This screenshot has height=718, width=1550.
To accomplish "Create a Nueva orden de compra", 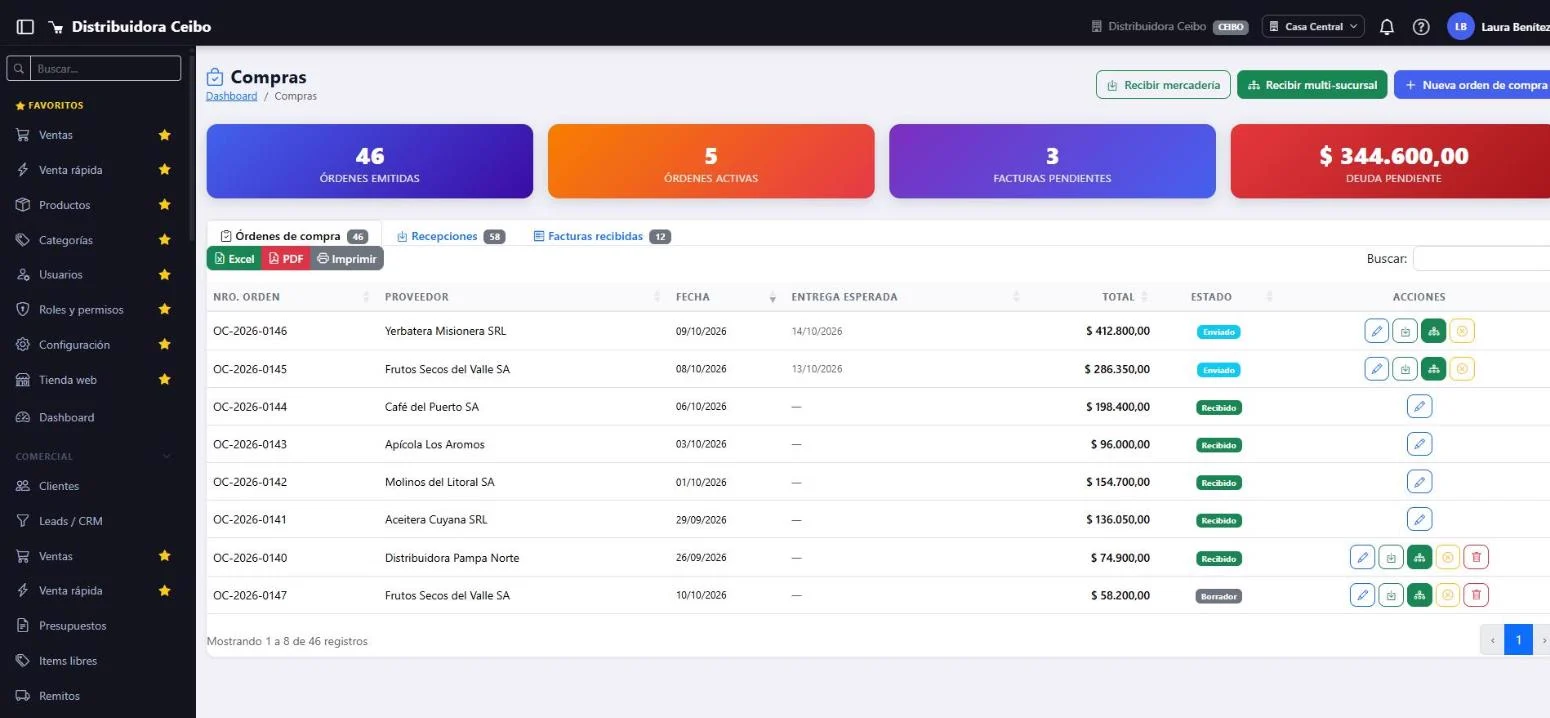I will (x=1472, y=85).
